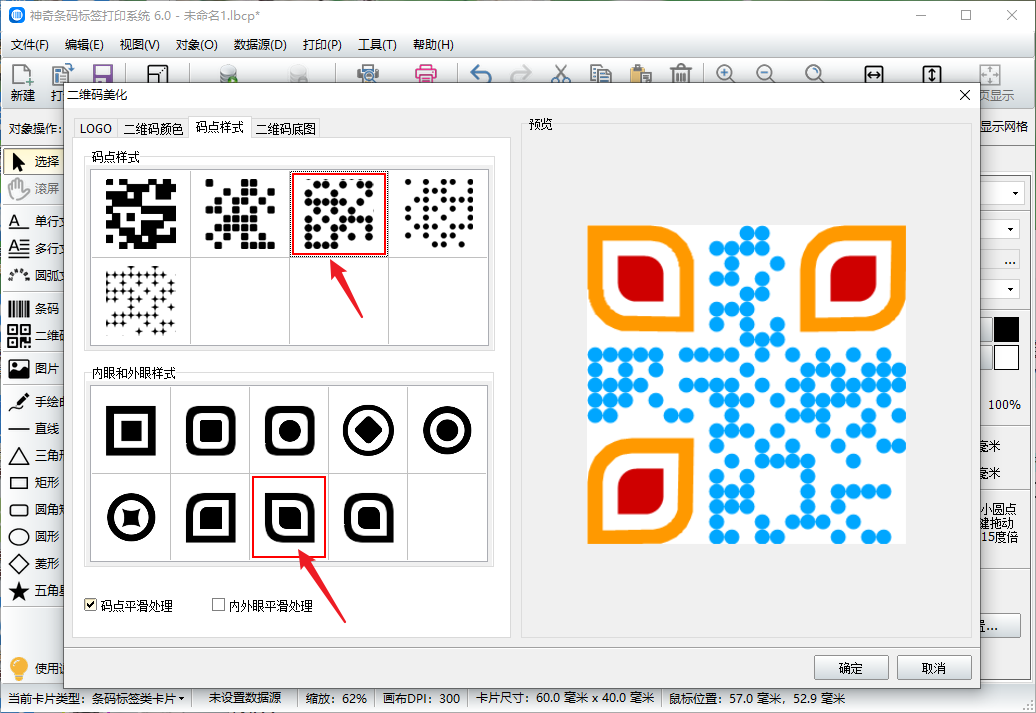Choose the small squares dot style
This screenshot has height=713, width=1036.
(x=240, y=213)
